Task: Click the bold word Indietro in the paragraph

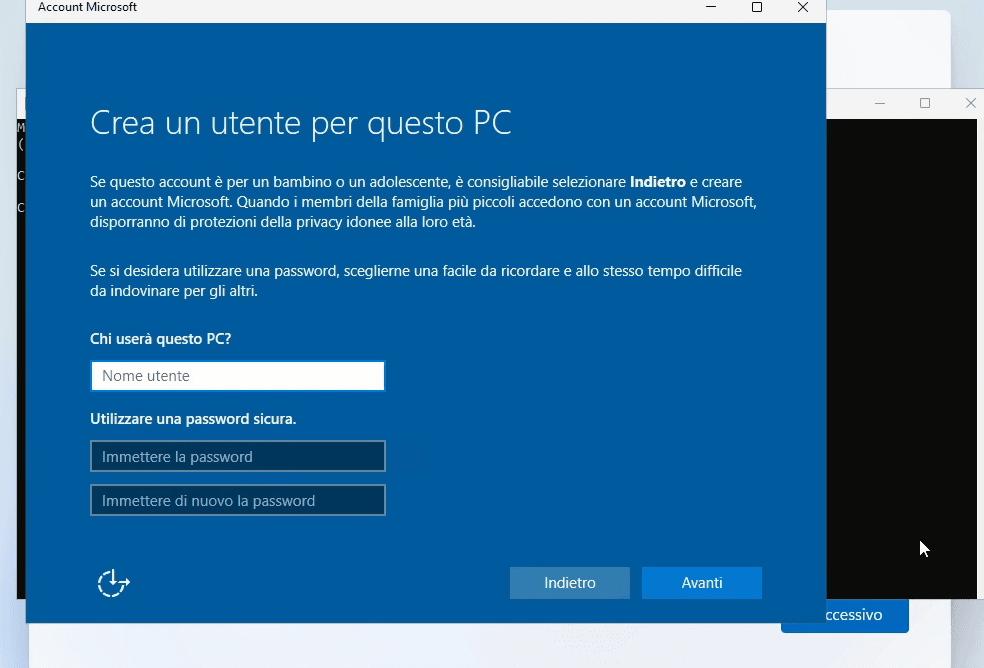Action: 658,182
